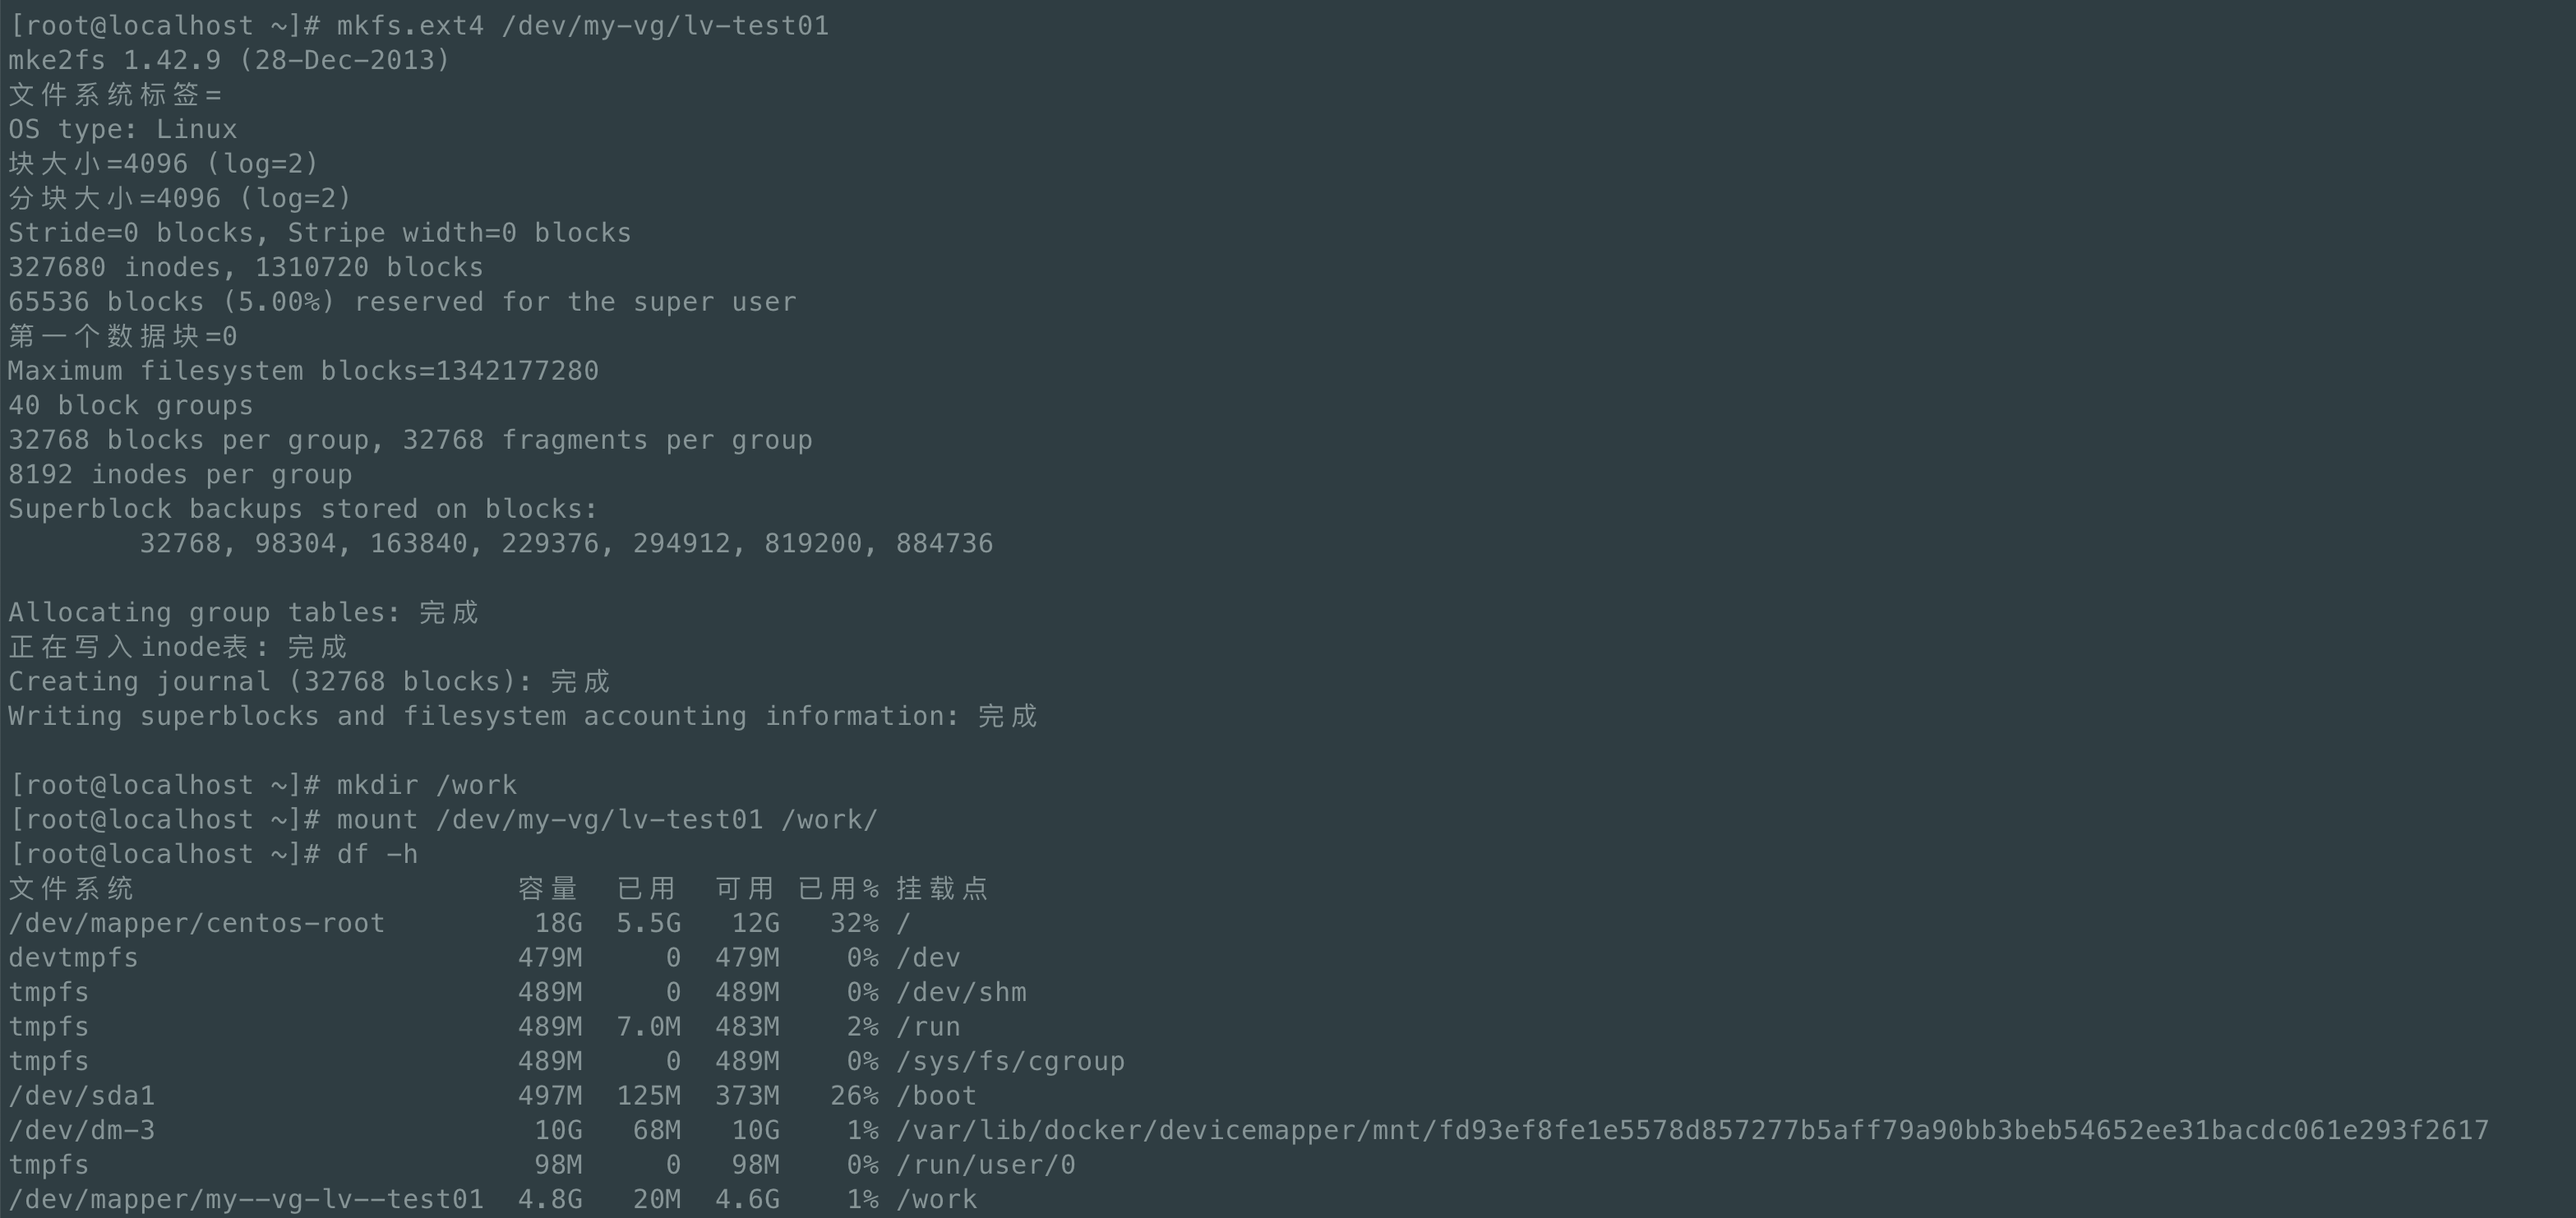The height and width of the screenshot is (1218, 2576).
Task: Click the 'Stride=0 blocks' line
Action: click(x=320, y=233)
